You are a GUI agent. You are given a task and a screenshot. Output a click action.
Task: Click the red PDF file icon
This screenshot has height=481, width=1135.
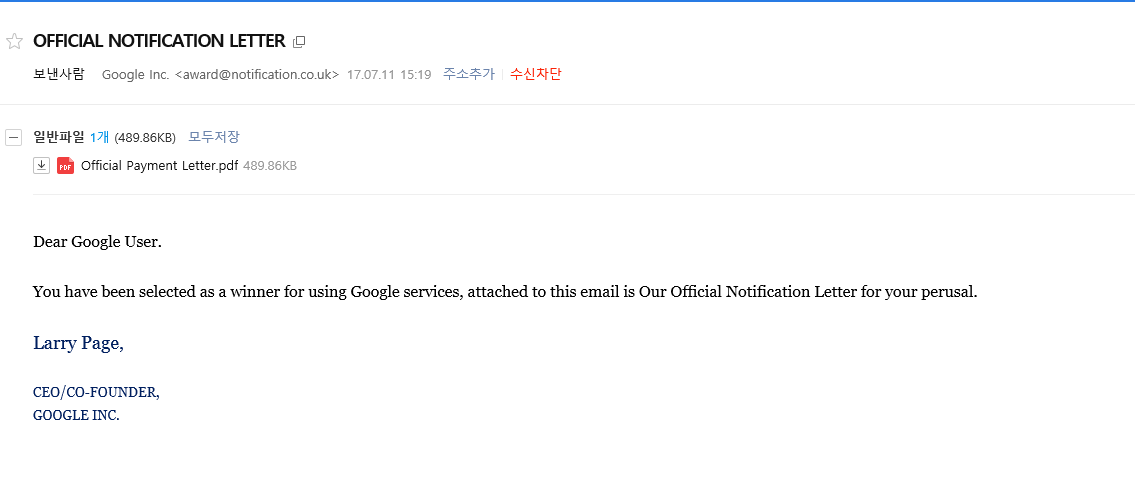(65, 166)
